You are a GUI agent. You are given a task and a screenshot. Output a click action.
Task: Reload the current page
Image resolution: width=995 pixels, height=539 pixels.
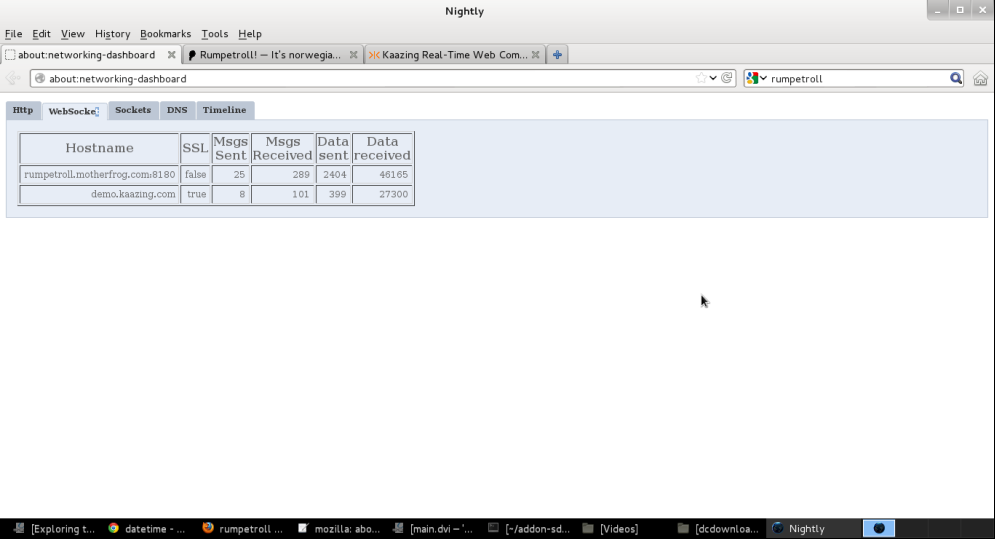(x=727, y=78)
